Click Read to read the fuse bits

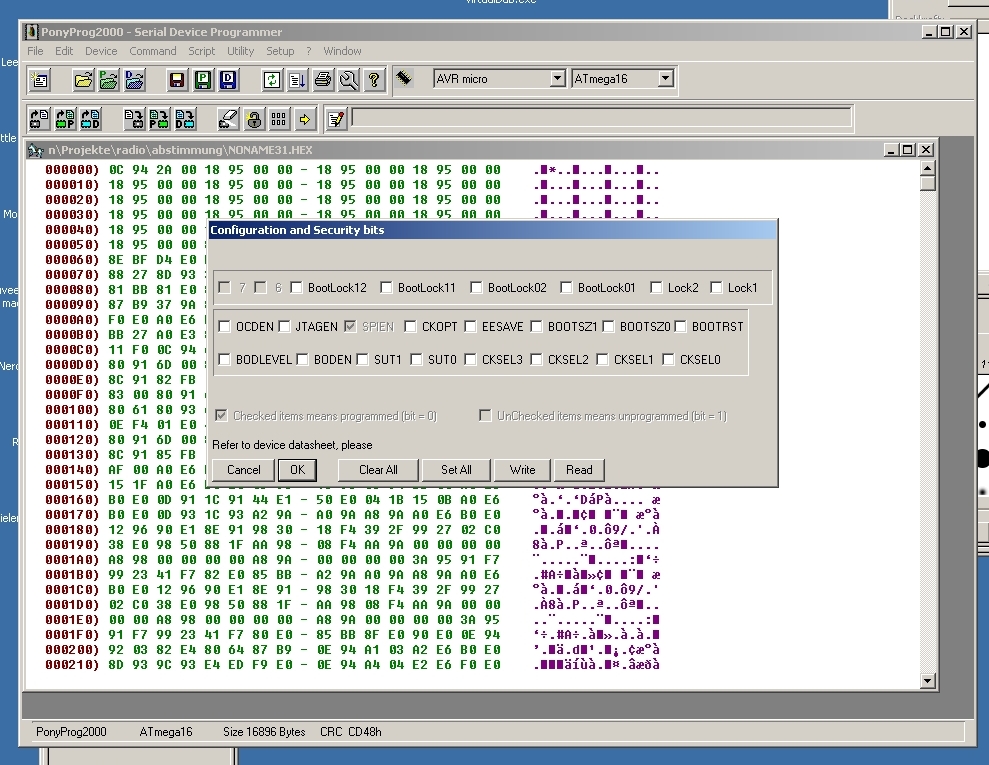pyautogui.click(x=579, y=470)
